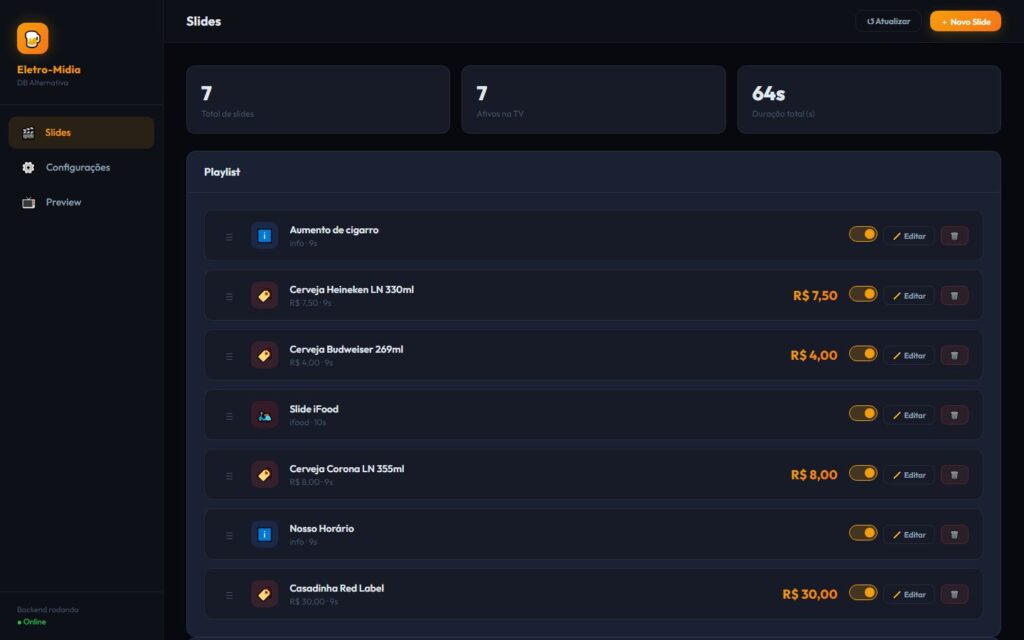Image resolution: width=1024 pixels, height=640 pixels.
Task: Click the 64s total duration card
Action: tap(869, 99)
